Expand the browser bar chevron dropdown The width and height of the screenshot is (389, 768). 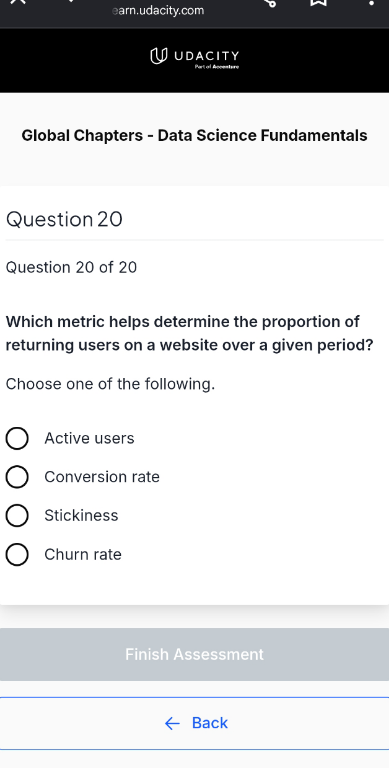pyautogui.click(x=71, y=1)
